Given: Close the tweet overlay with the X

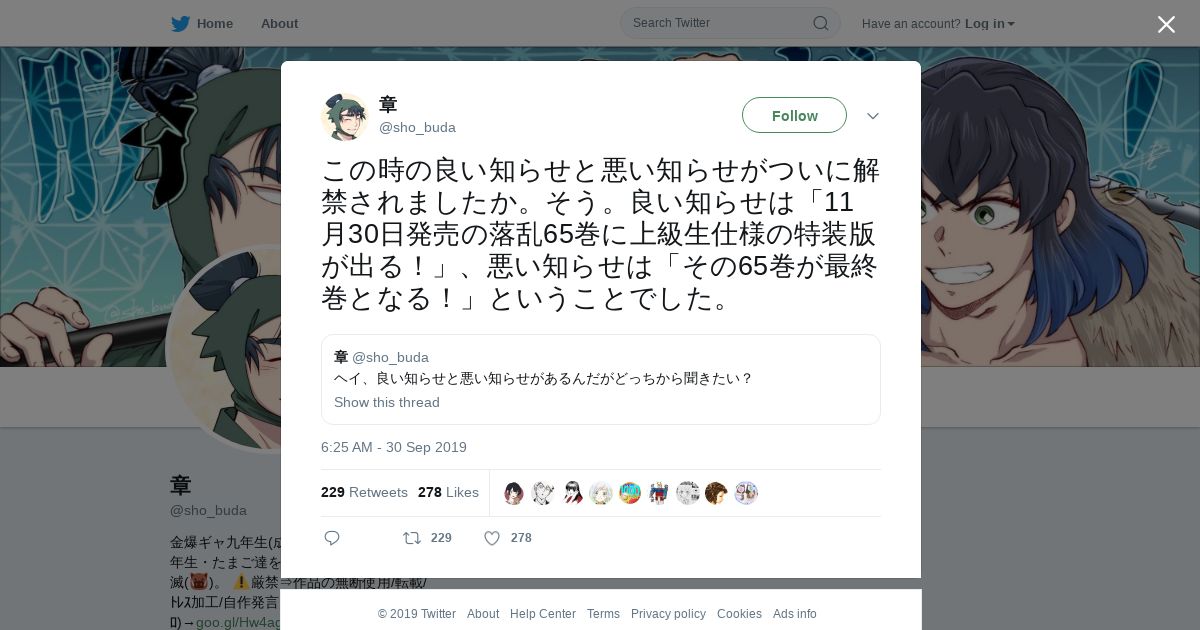Looking at the screenshot, I should (x=1166, y=24).
